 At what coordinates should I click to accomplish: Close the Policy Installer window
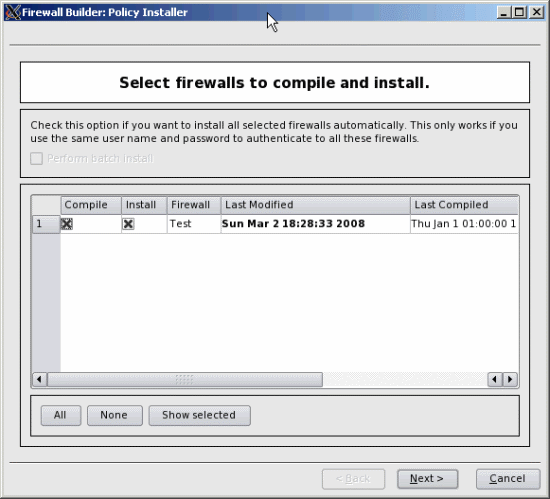[x=537, y=12]
